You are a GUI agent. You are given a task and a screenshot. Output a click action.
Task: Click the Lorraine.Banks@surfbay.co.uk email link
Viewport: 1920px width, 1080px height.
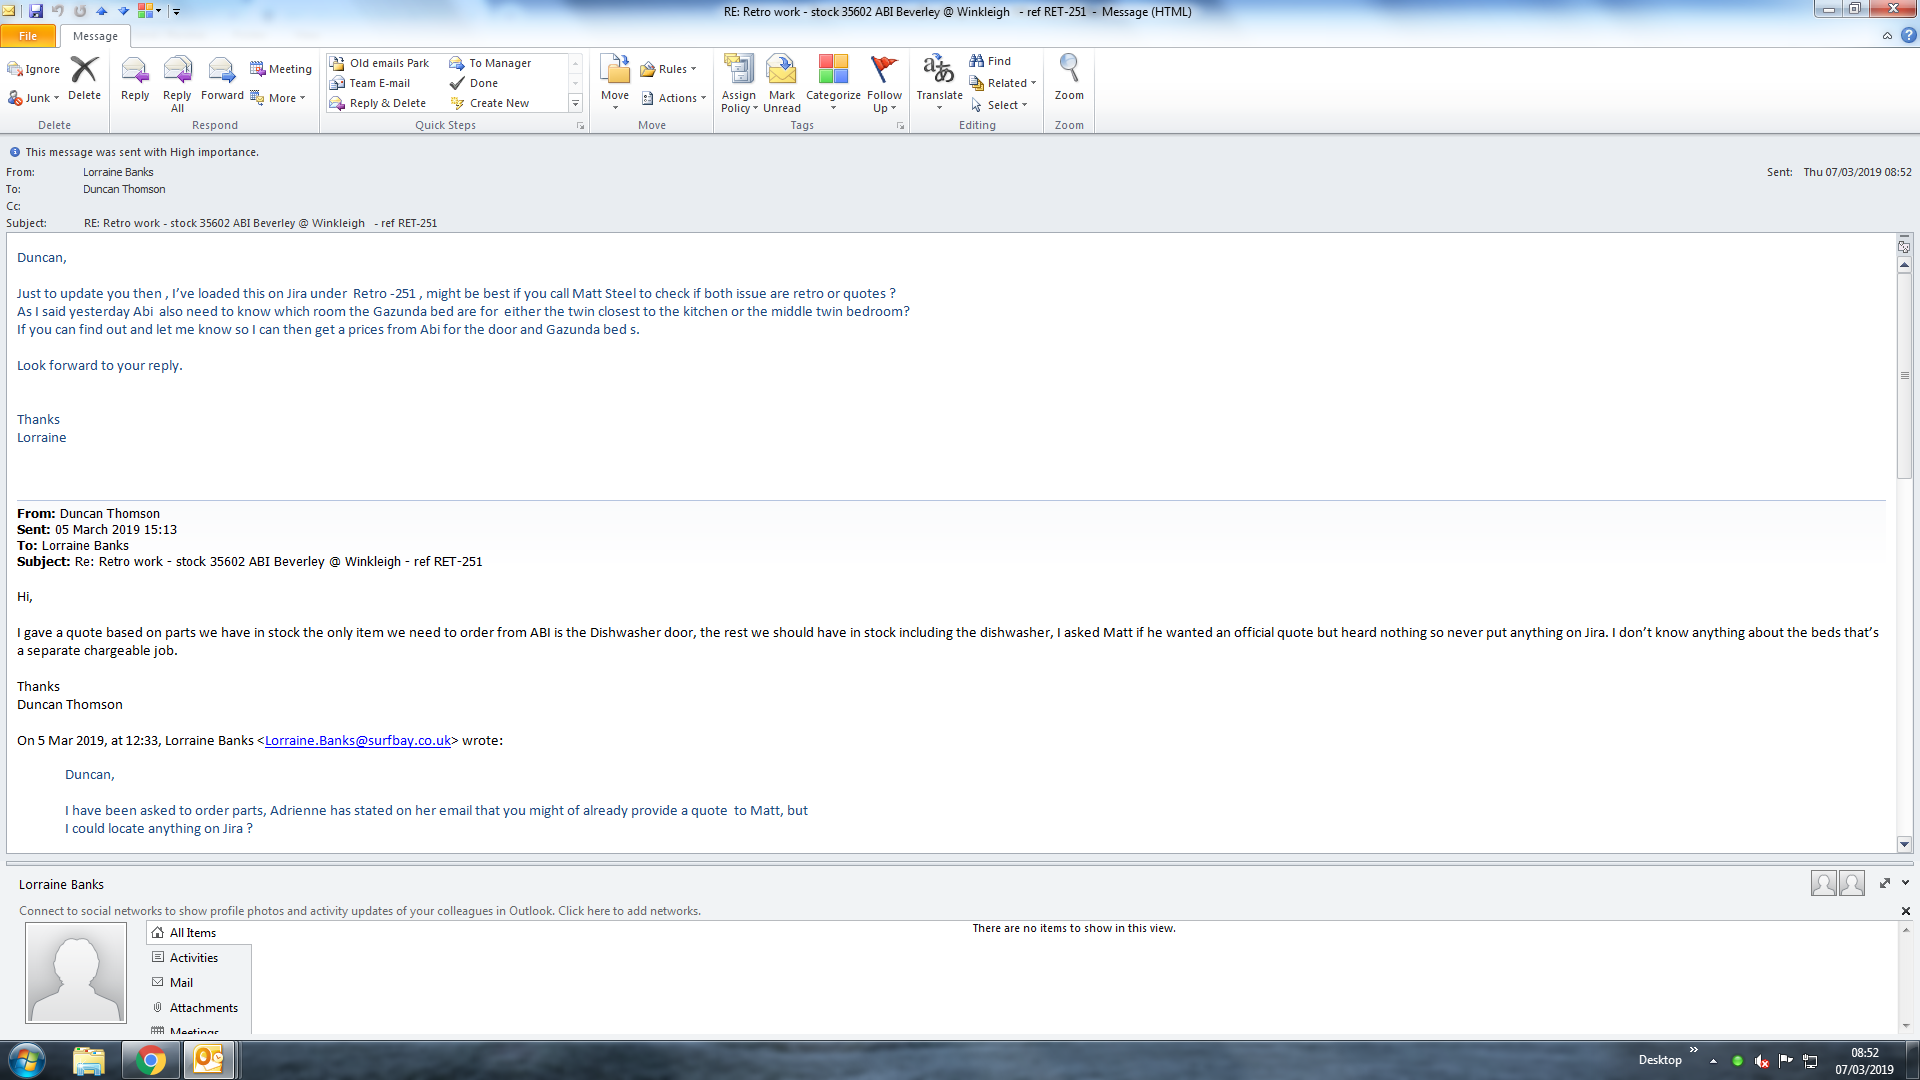click(x=357, y=740)
